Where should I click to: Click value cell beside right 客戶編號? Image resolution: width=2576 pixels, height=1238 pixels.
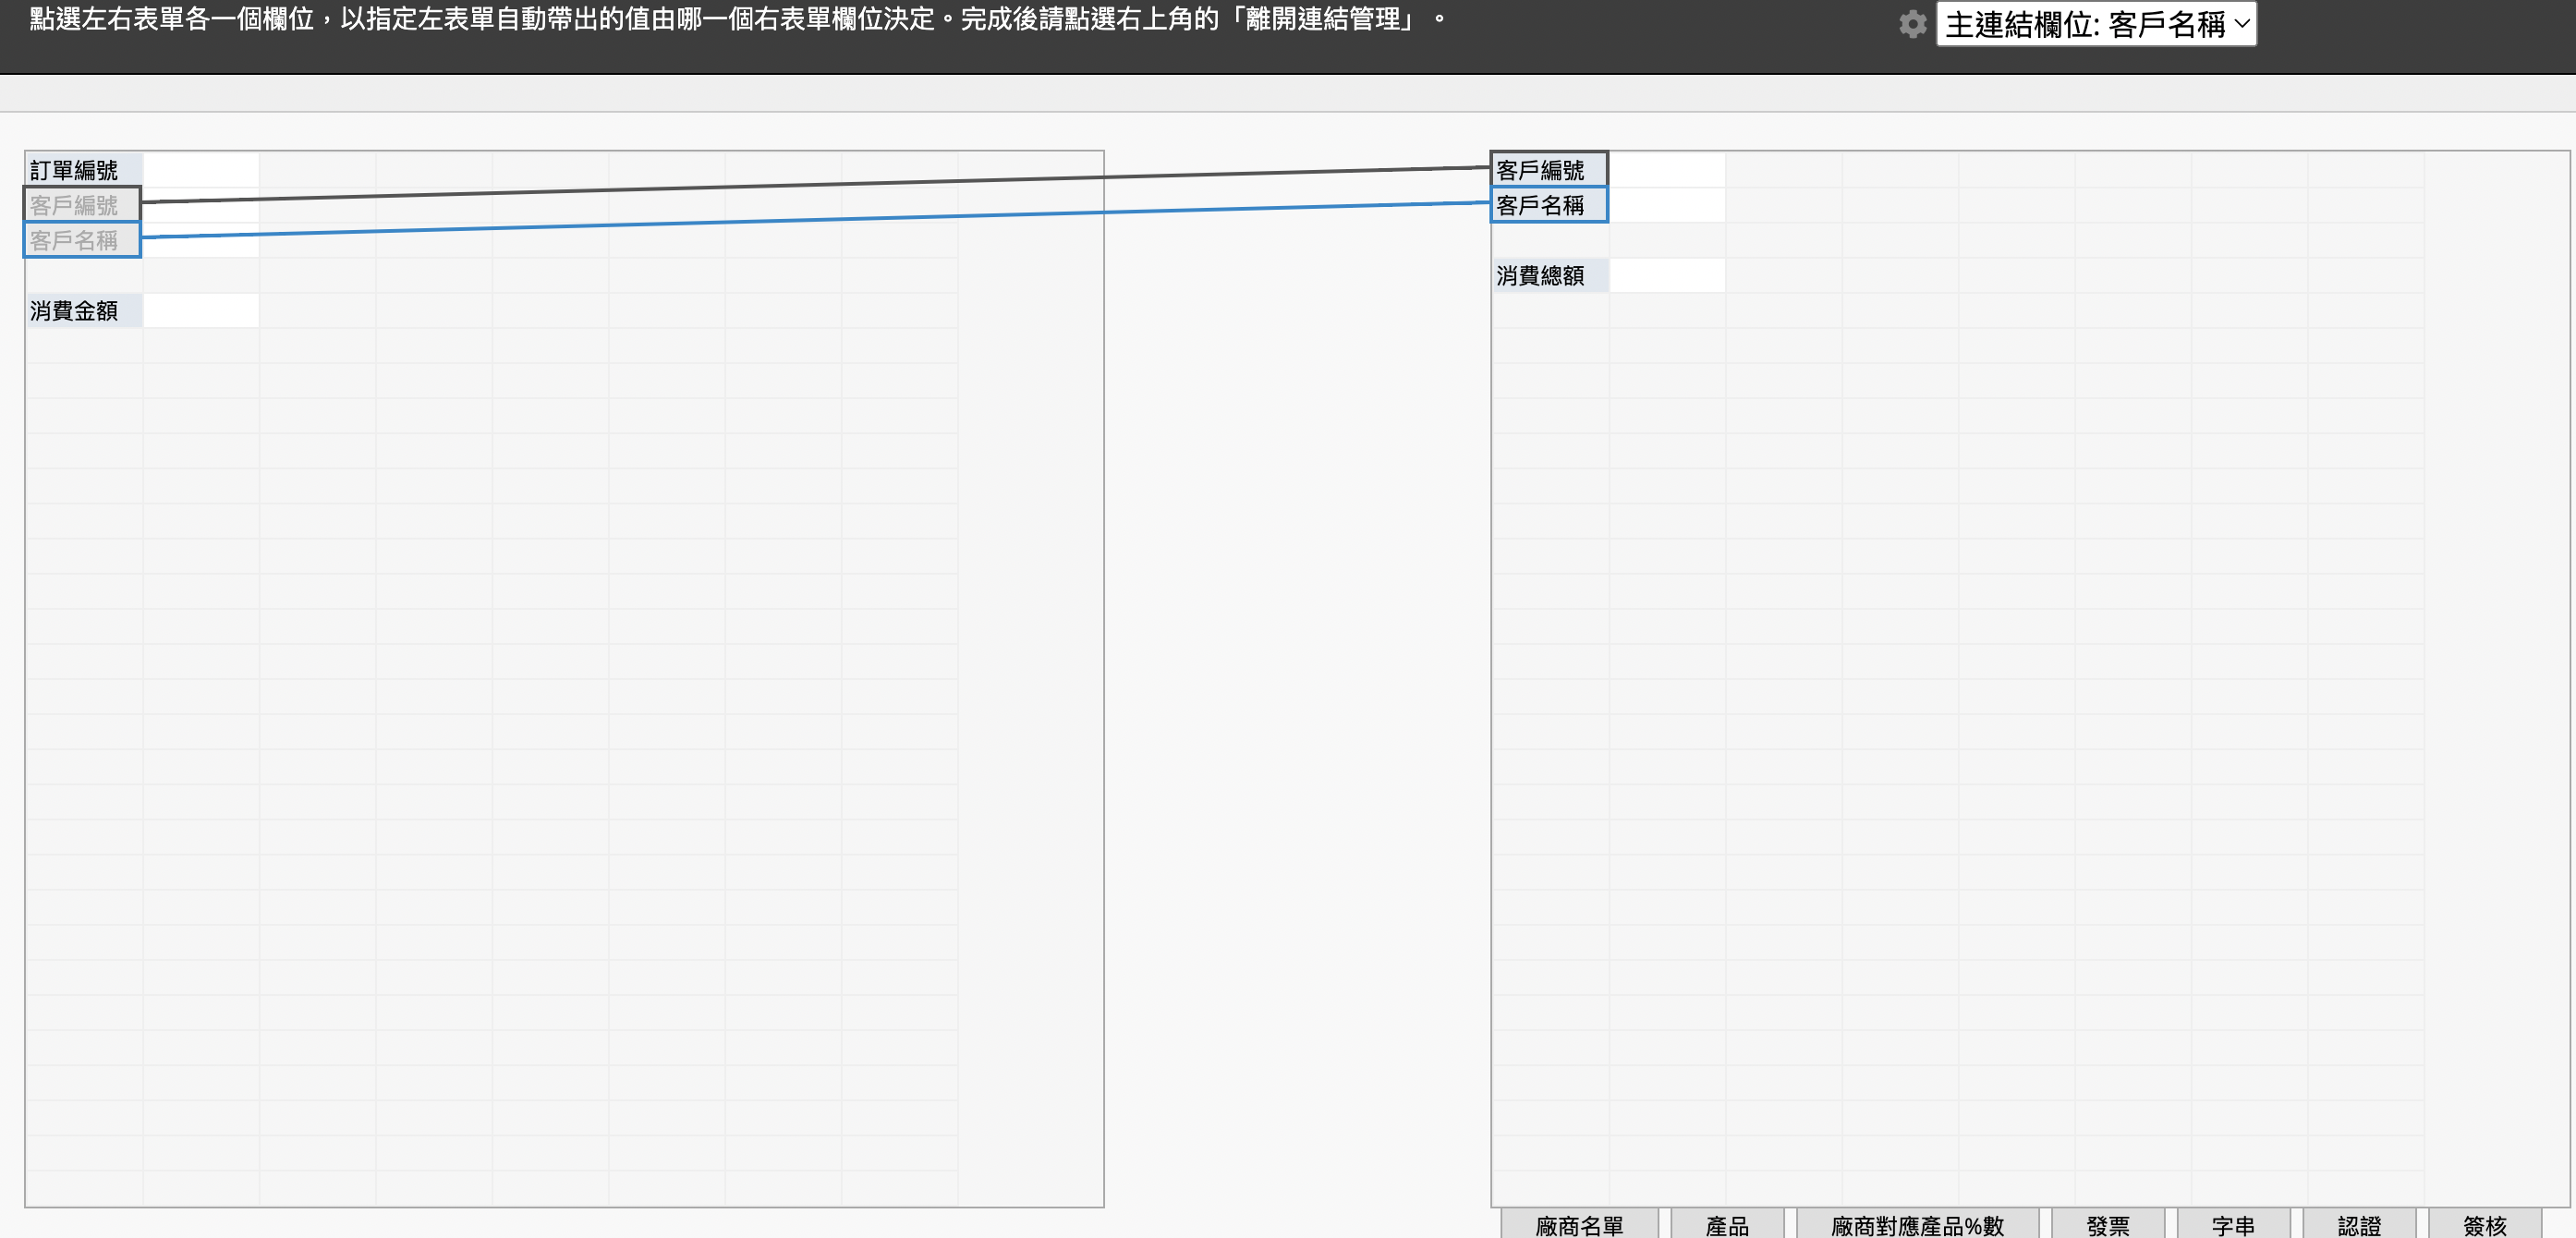tap(1667, 170)
